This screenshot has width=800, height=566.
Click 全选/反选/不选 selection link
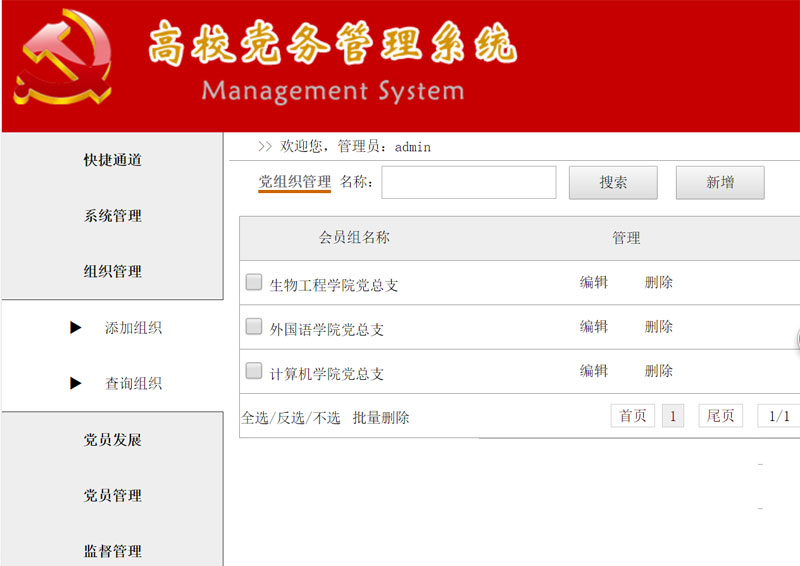click(291, 418)
